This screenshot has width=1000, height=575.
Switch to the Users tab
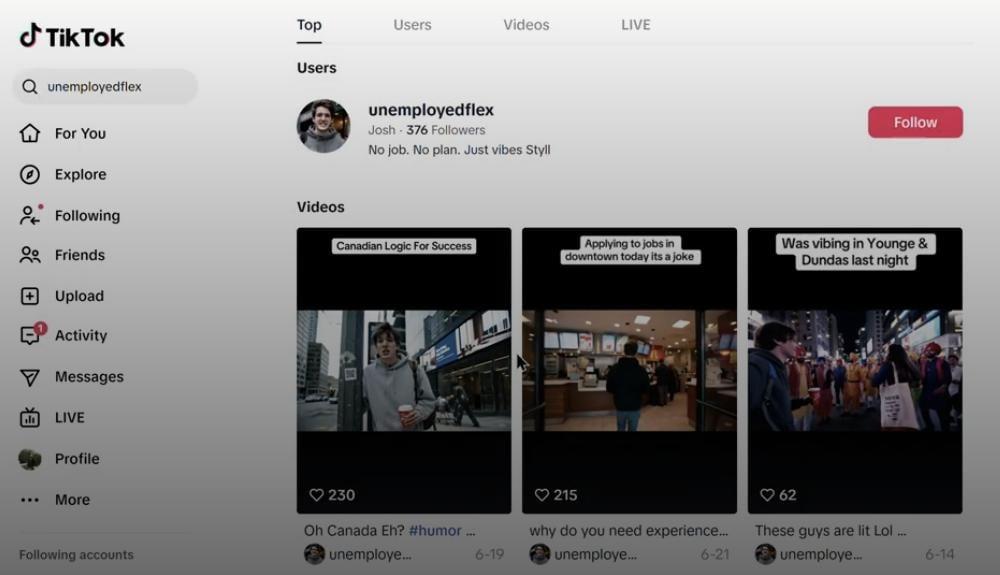click(x=412, y=25)
